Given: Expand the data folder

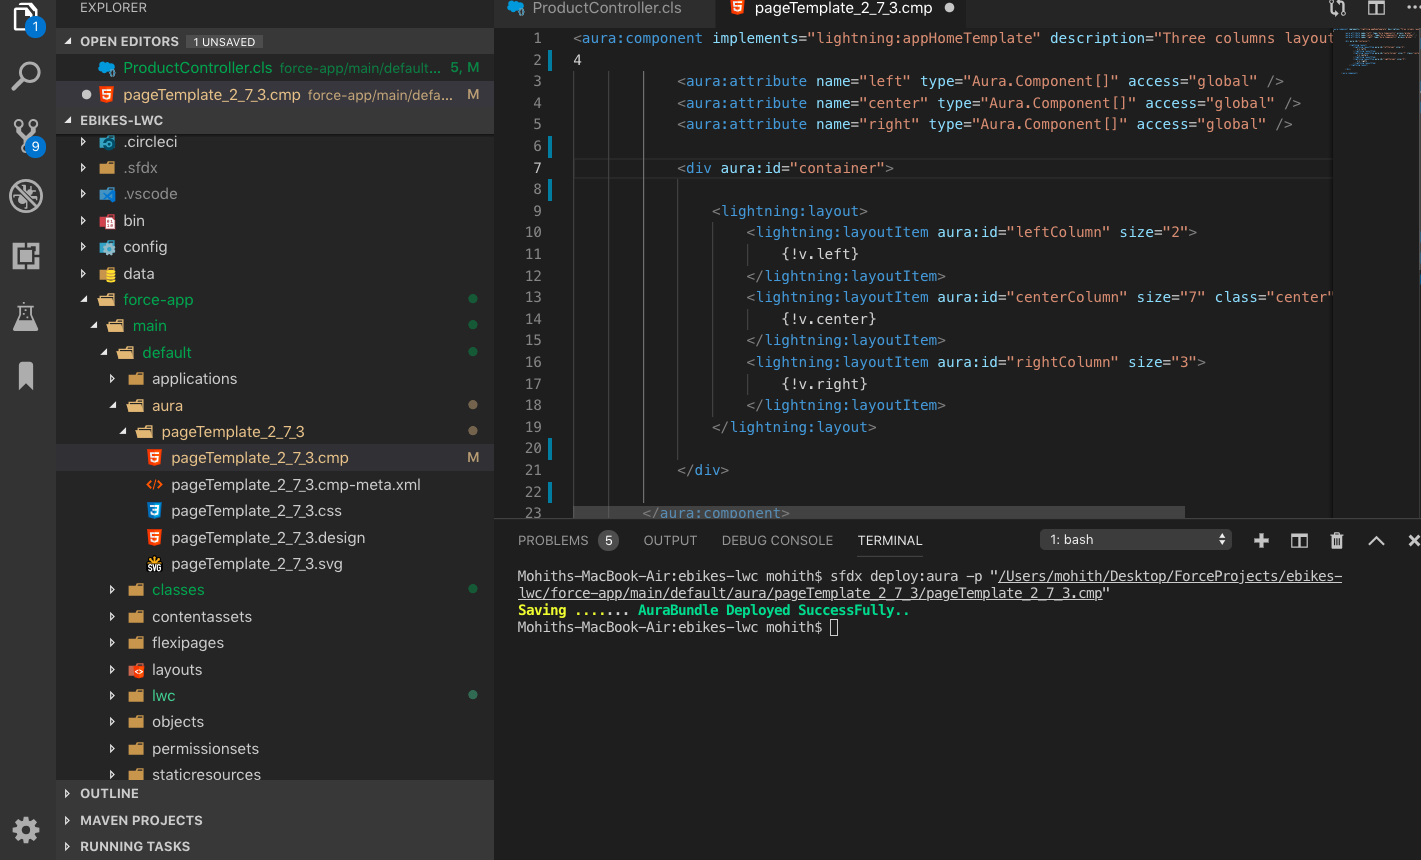Looking at the screenshot, I should [84, 274].
